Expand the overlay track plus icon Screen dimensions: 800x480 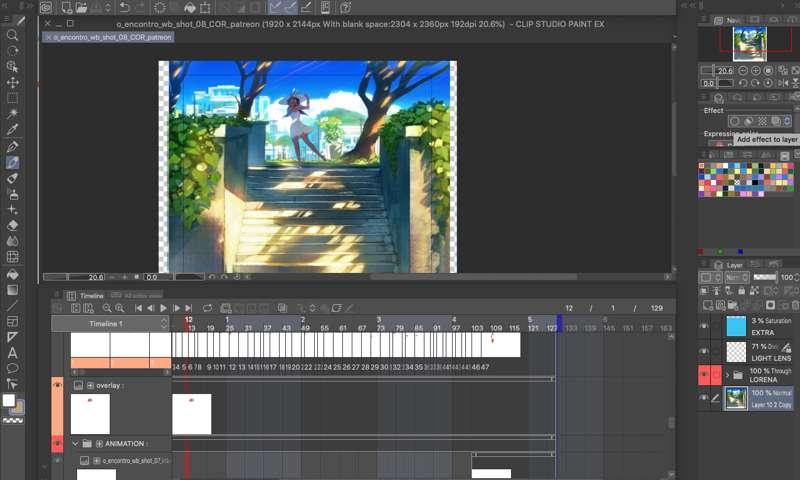pos(90,386)
